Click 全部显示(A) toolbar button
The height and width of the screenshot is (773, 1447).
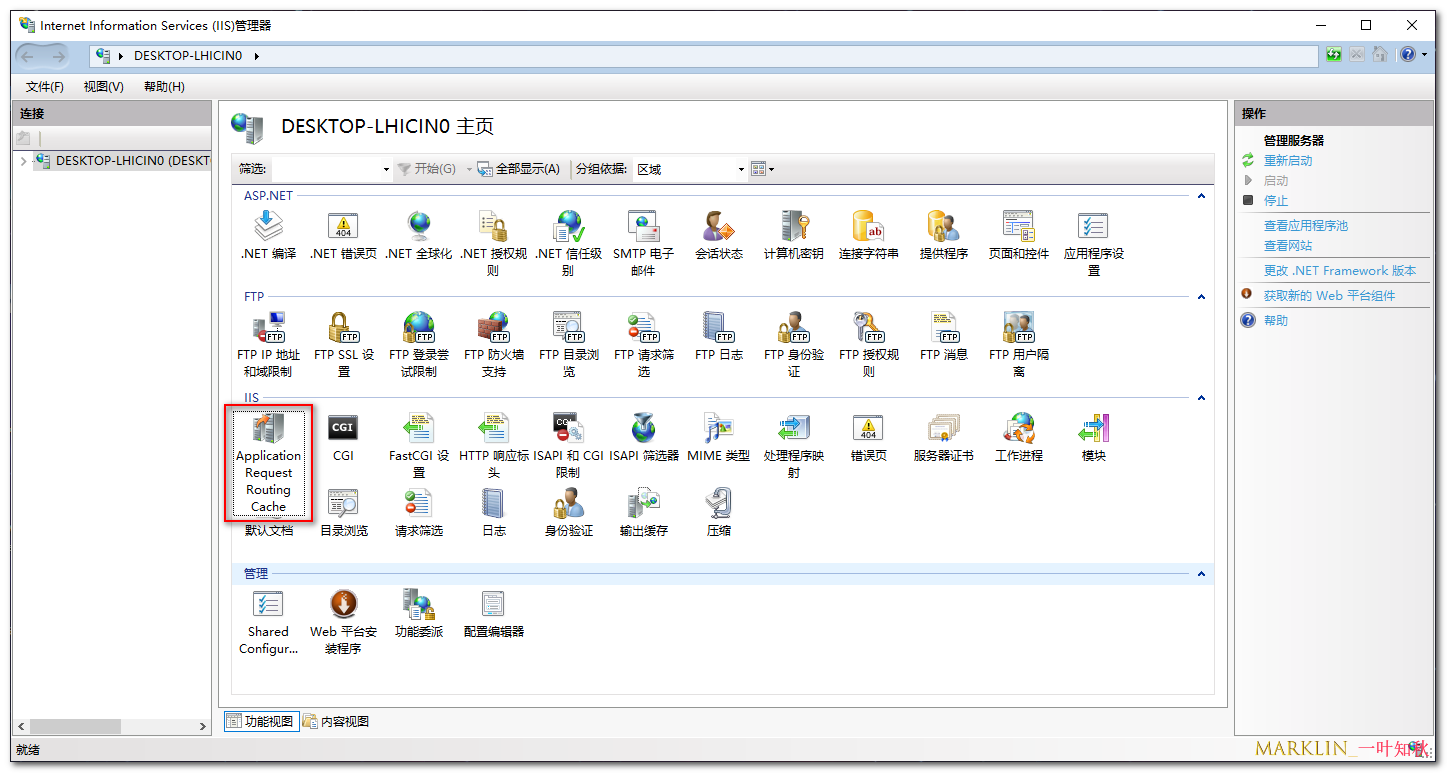pyautogui.click(x=519, y=170)
